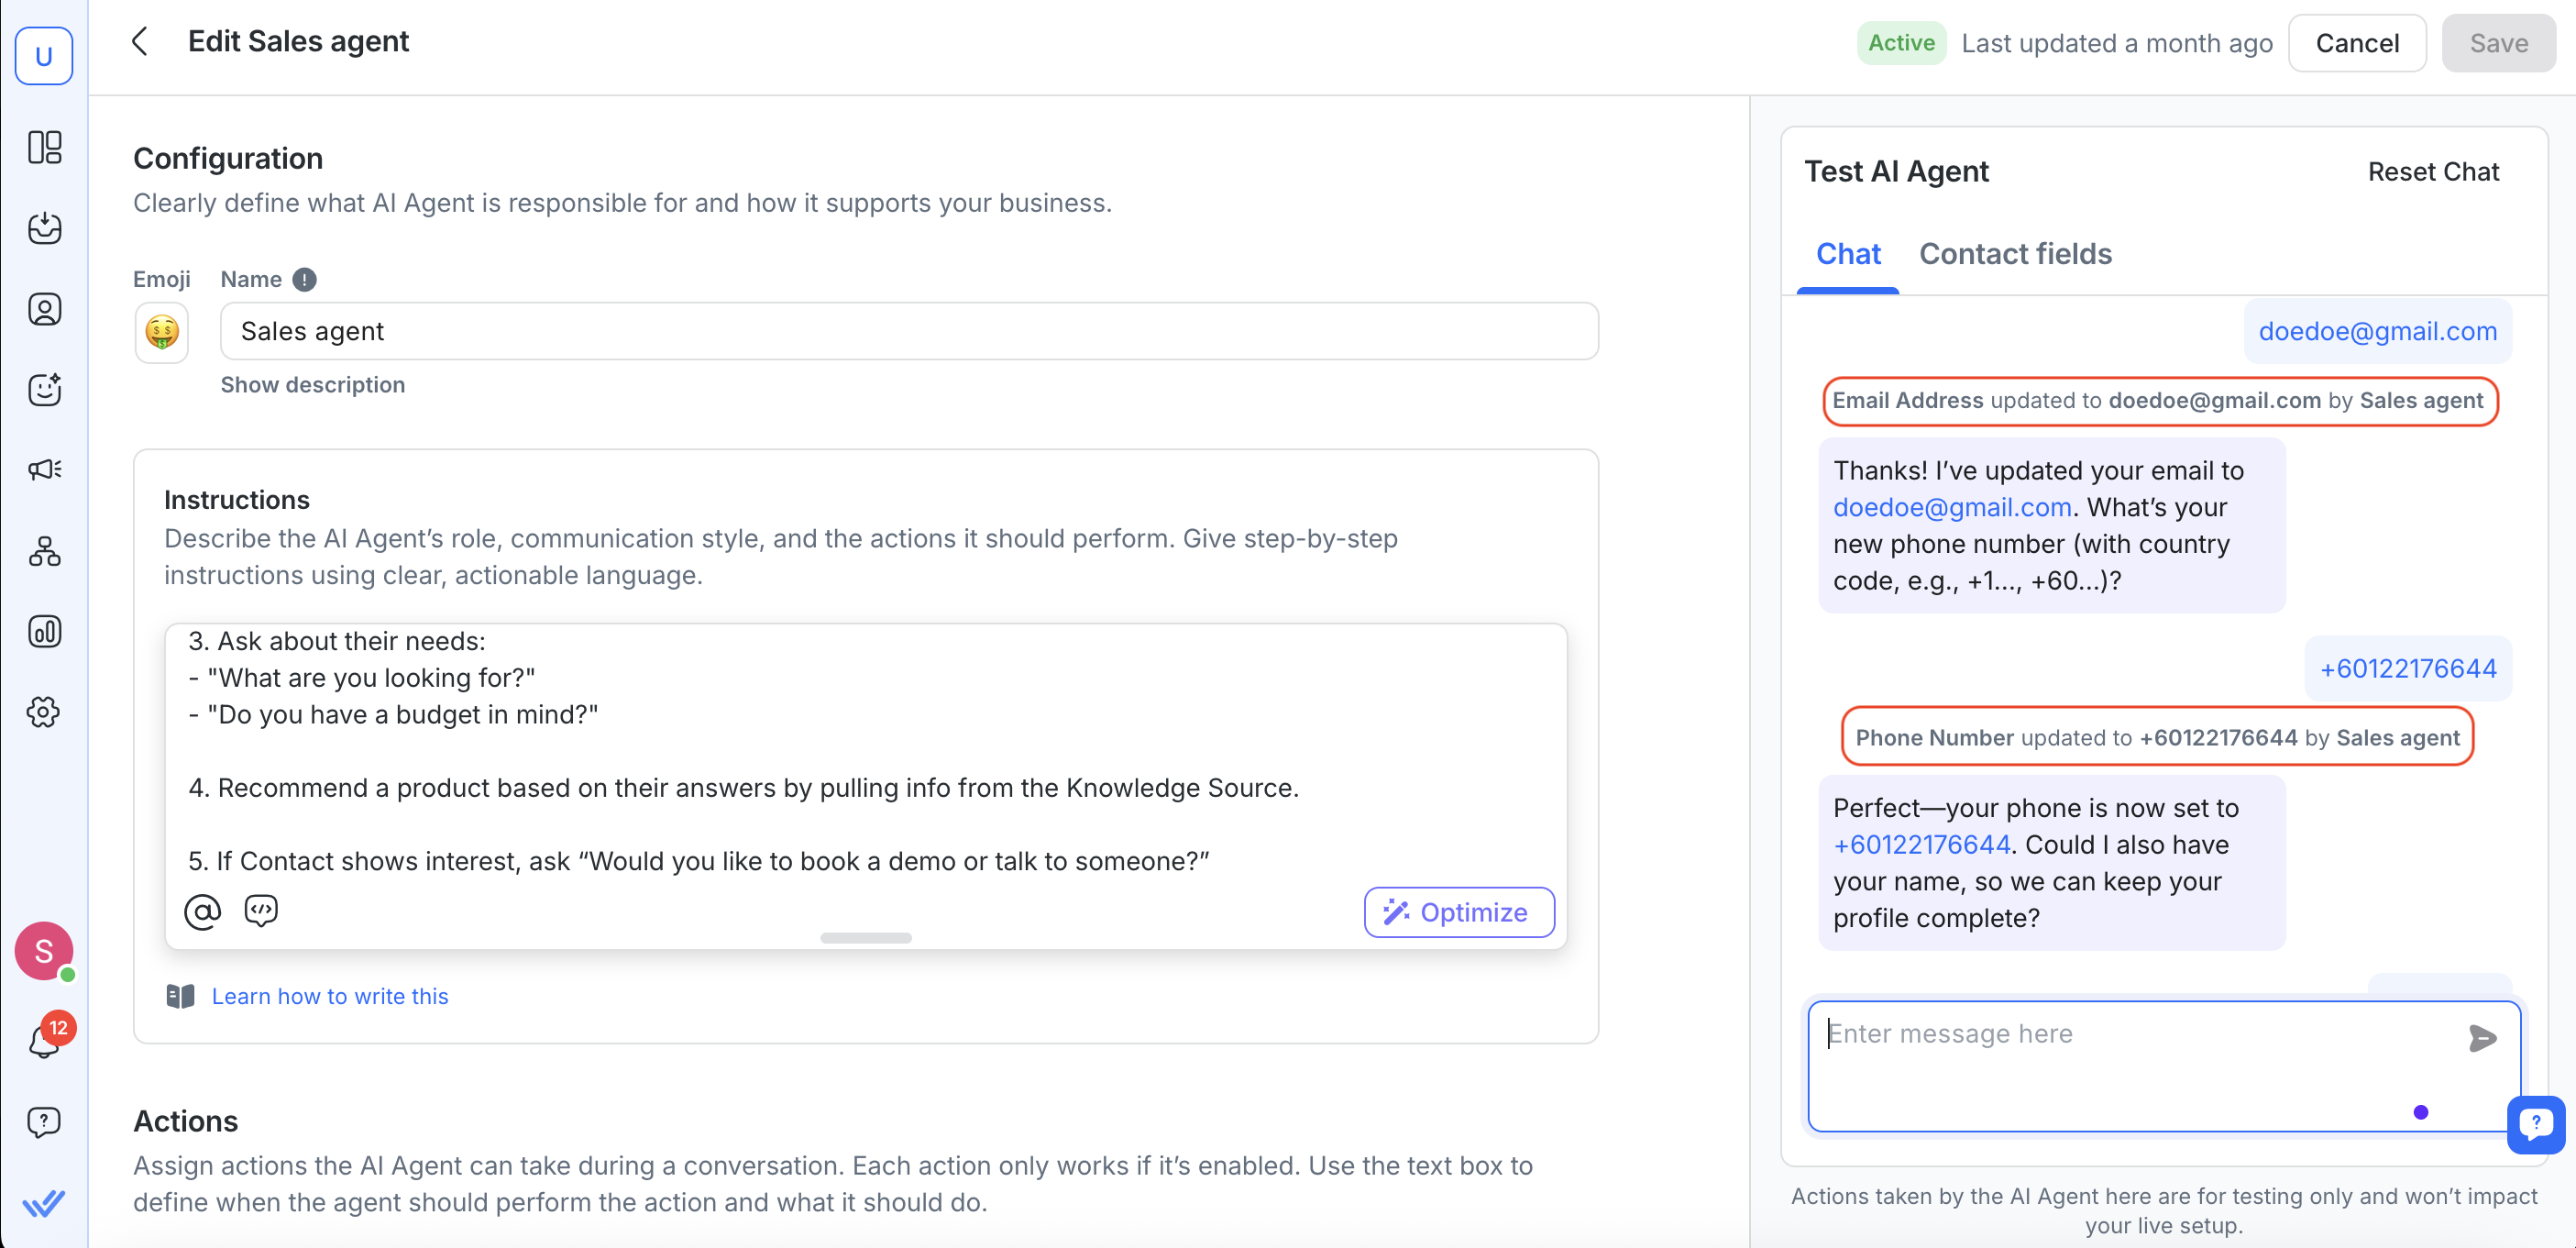Expand Show description under Name field
This screenshot has height=1248, width=2576.
(x=312, y=385)
